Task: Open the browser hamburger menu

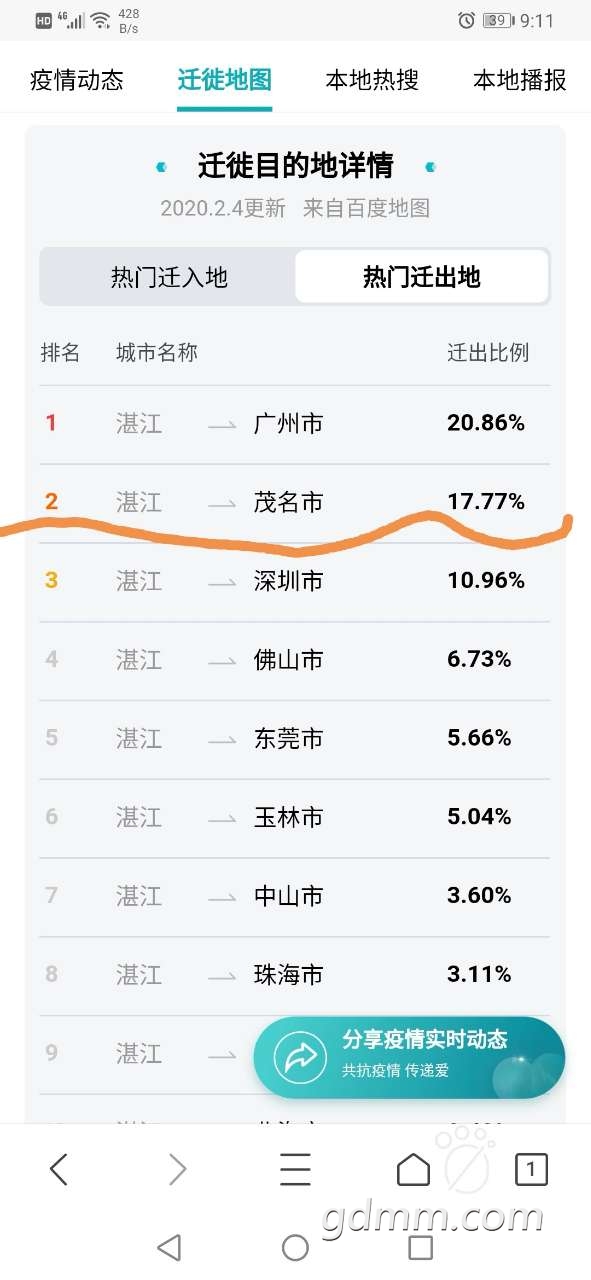Action: pos(295,1168)
